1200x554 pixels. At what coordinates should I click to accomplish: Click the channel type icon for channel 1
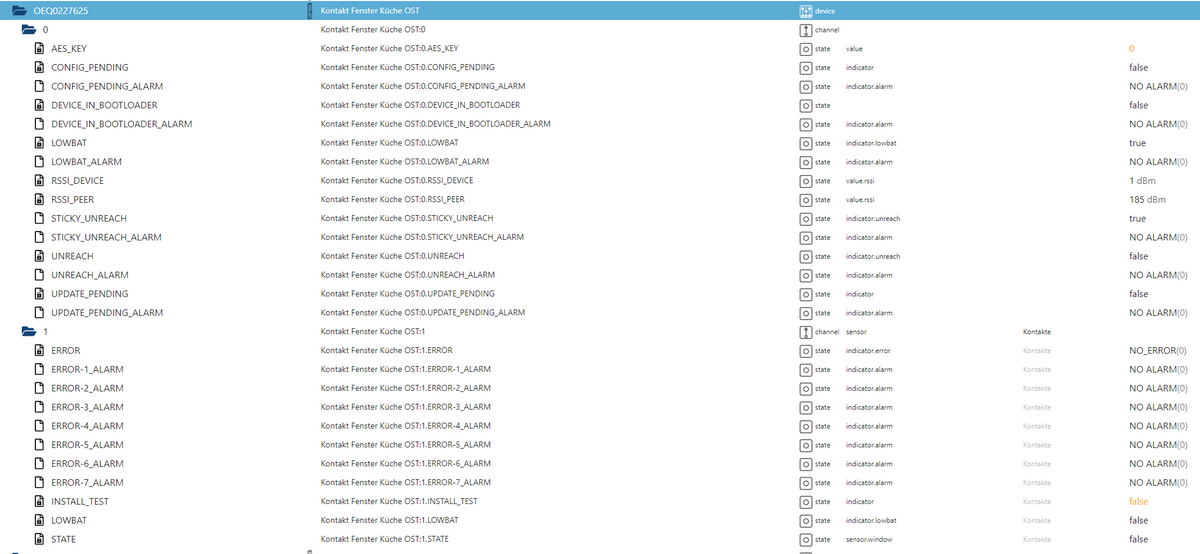pos(806,331)
